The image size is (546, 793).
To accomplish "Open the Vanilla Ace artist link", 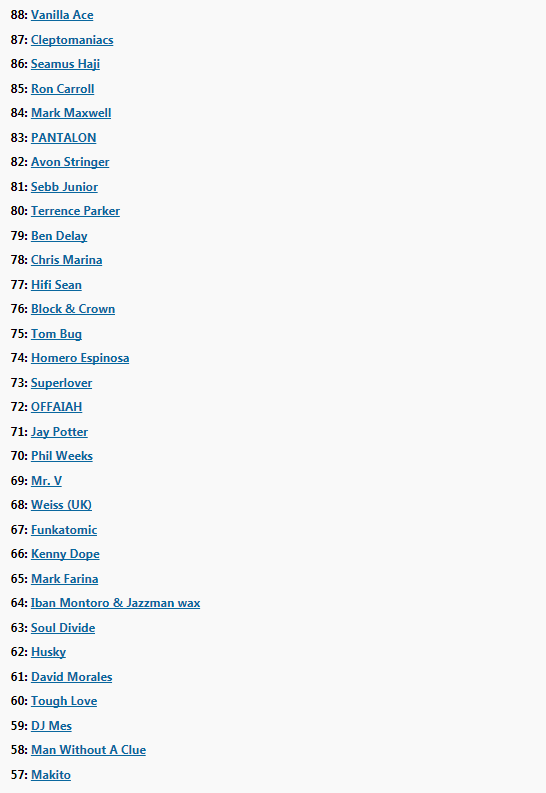I will (x=62, y=15).
